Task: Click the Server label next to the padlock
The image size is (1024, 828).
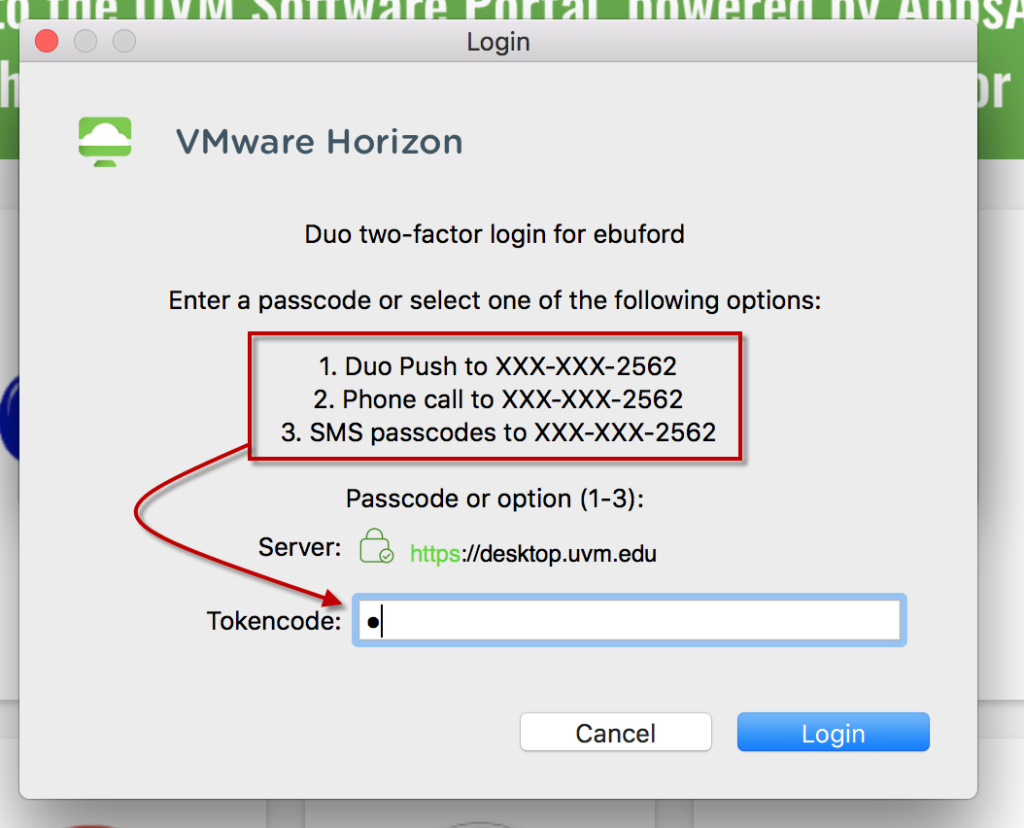Action: coord(298,546)
